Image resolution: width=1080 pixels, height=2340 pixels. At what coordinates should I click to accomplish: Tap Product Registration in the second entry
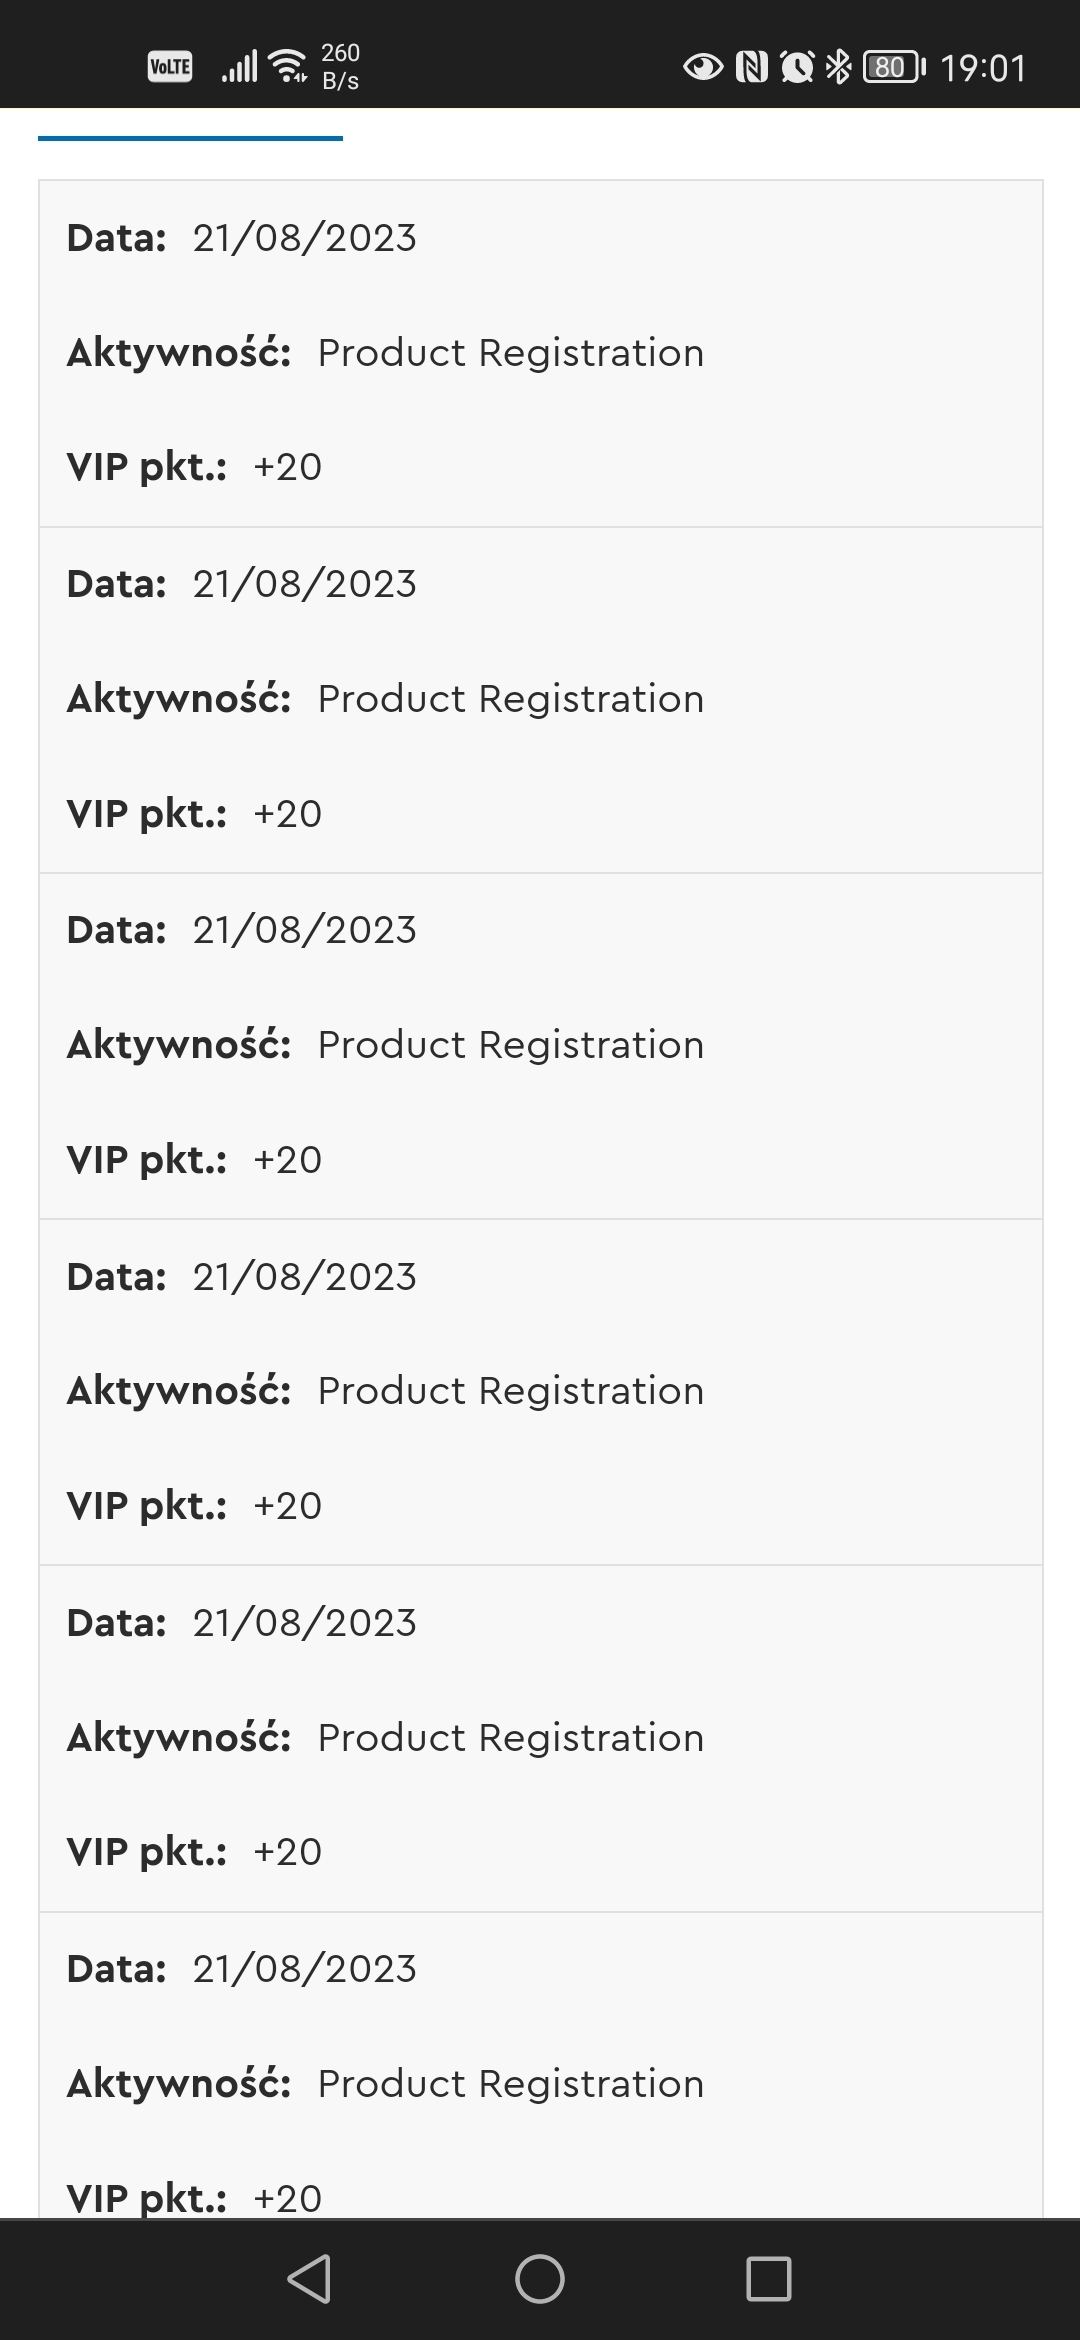pyautogui.click(x=510, y=699)
